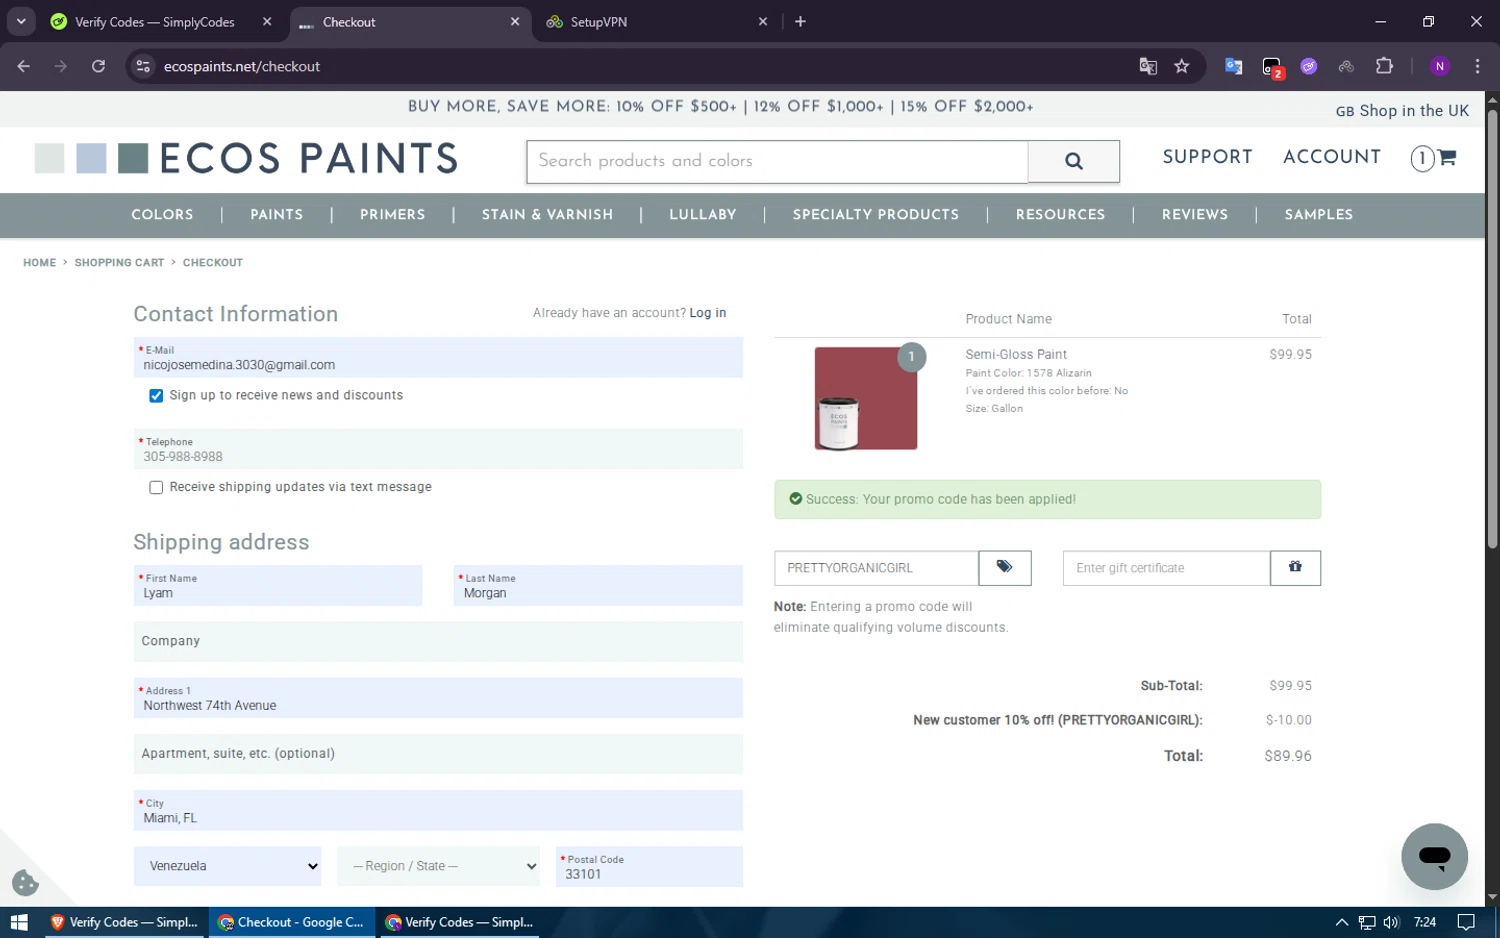Click Shop in the UK link
This screenshot has height=938, width=1500.
point(1403,111)
